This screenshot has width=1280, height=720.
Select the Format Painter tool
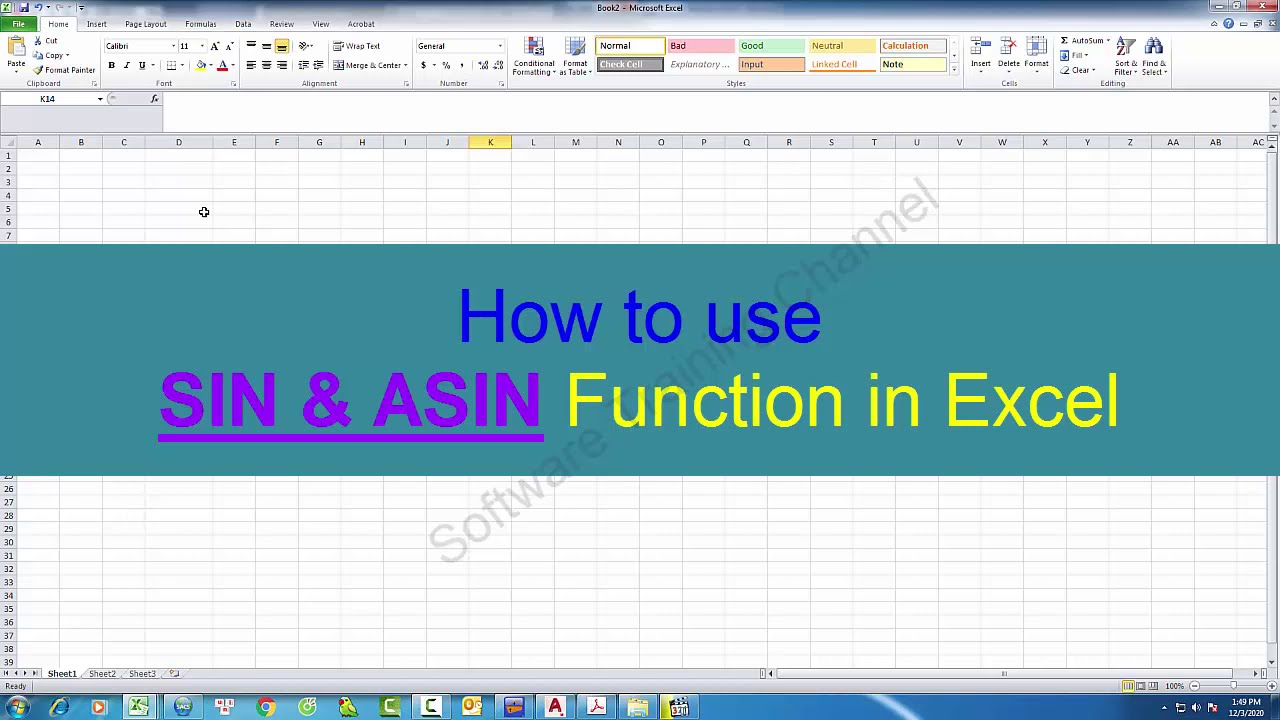coord(64,70)
